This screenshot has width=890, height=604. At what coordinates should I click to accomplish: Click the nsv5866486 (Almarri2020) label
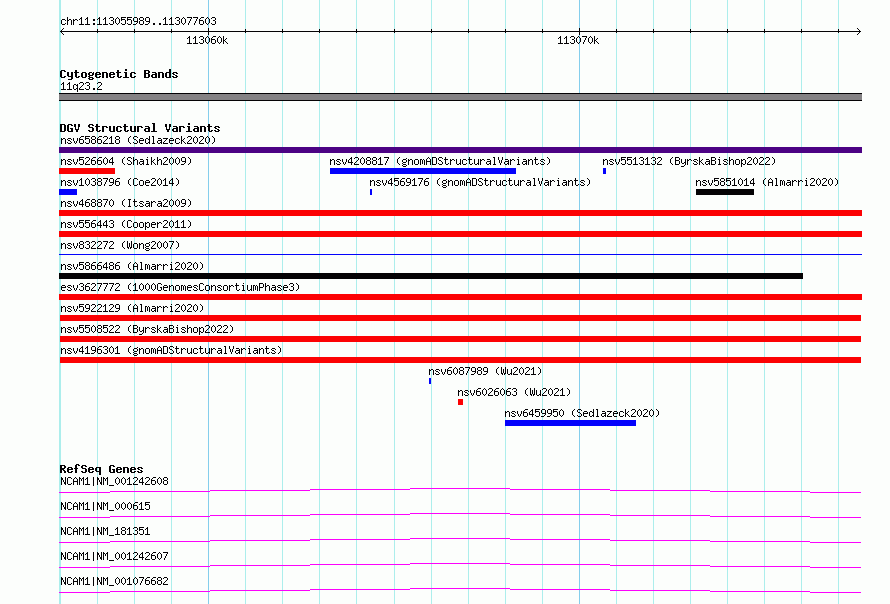132,266
